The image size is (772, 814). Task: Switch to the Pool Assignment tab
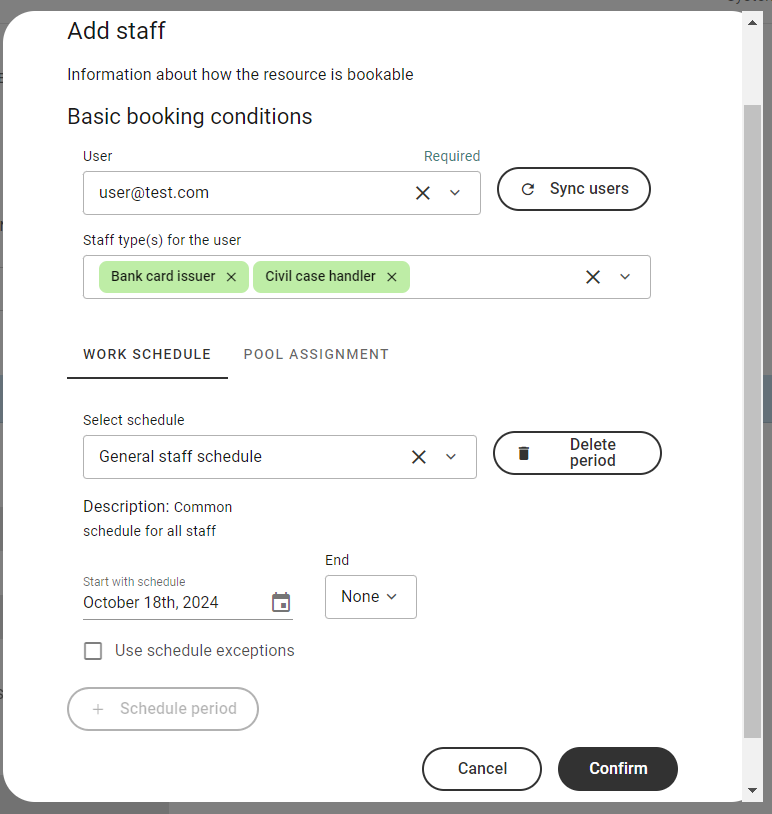[x=316, y=354]
